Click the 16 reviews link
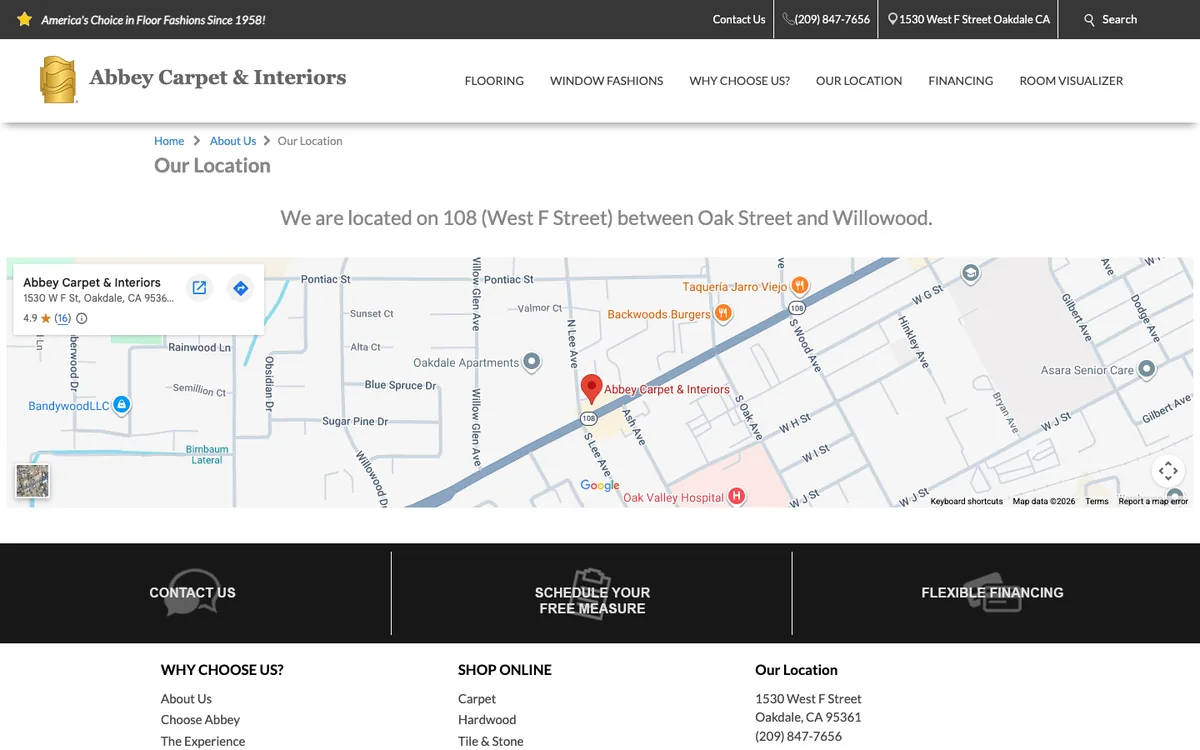1200x750 pixels. [62, 319]
